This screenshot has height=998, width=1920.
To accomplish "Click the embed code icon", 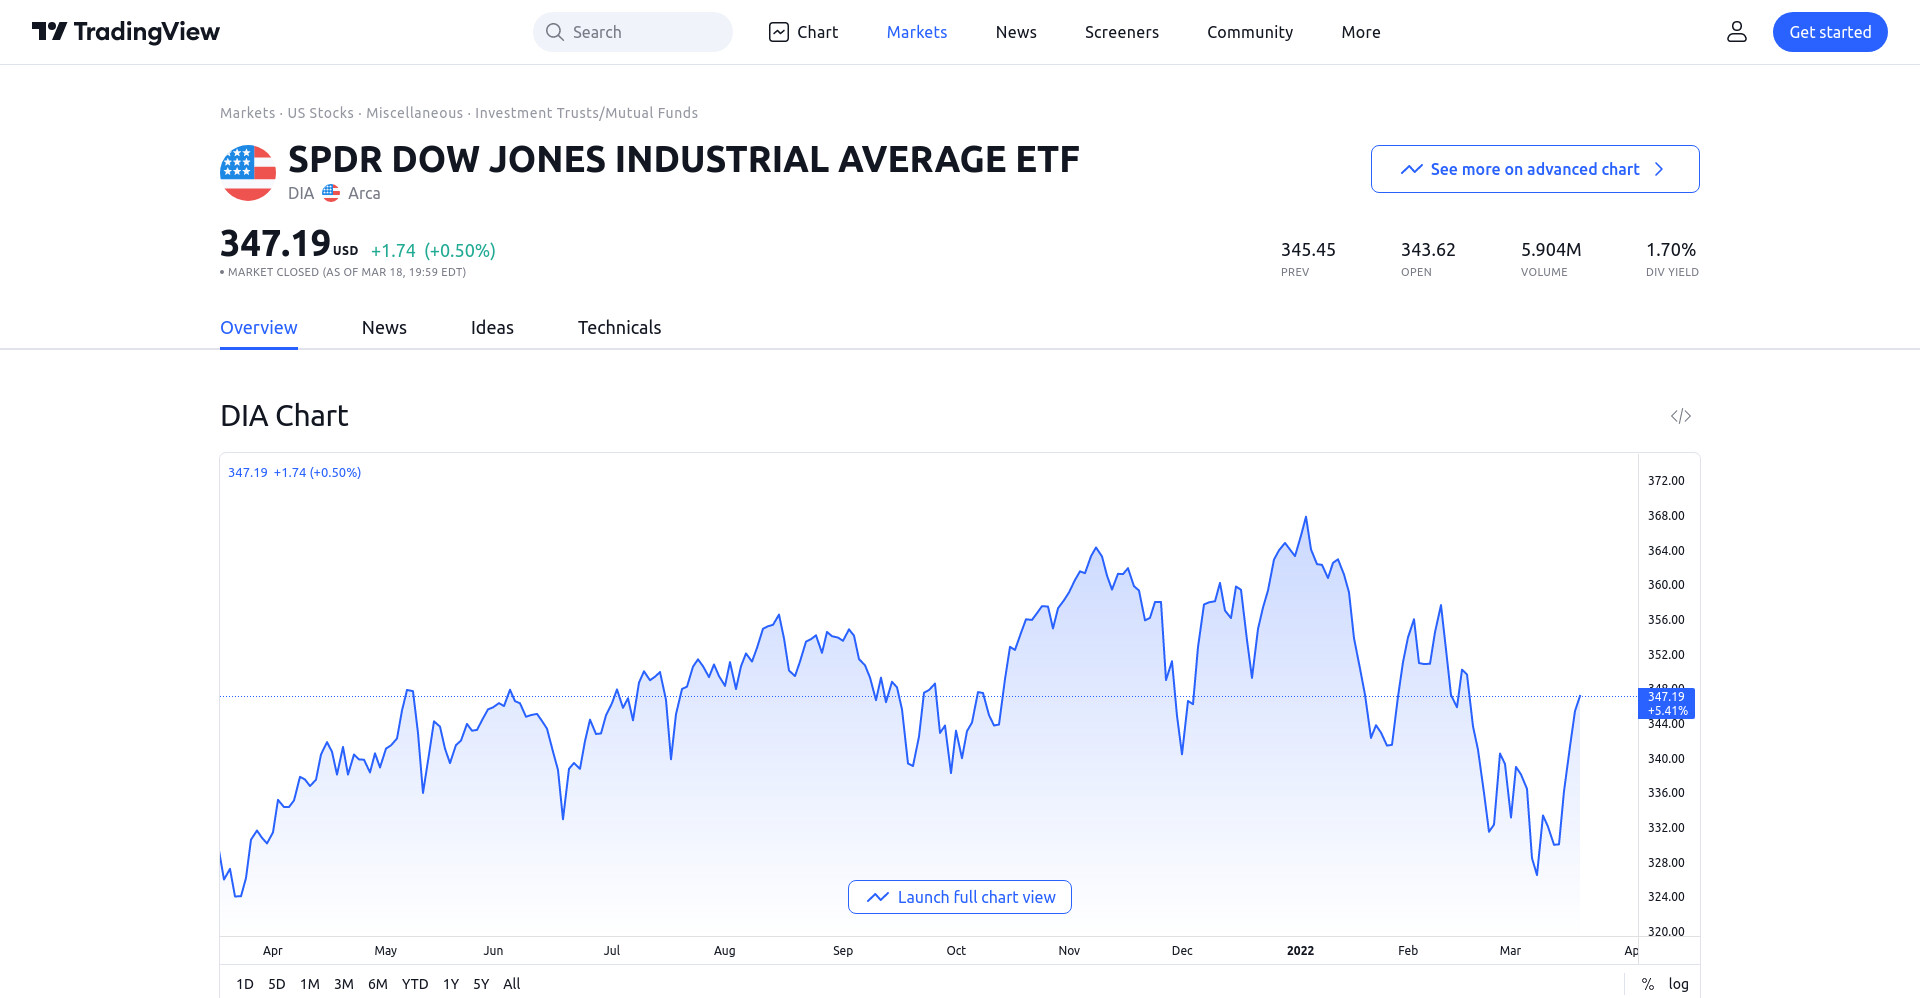I will tap(1681, 416).
